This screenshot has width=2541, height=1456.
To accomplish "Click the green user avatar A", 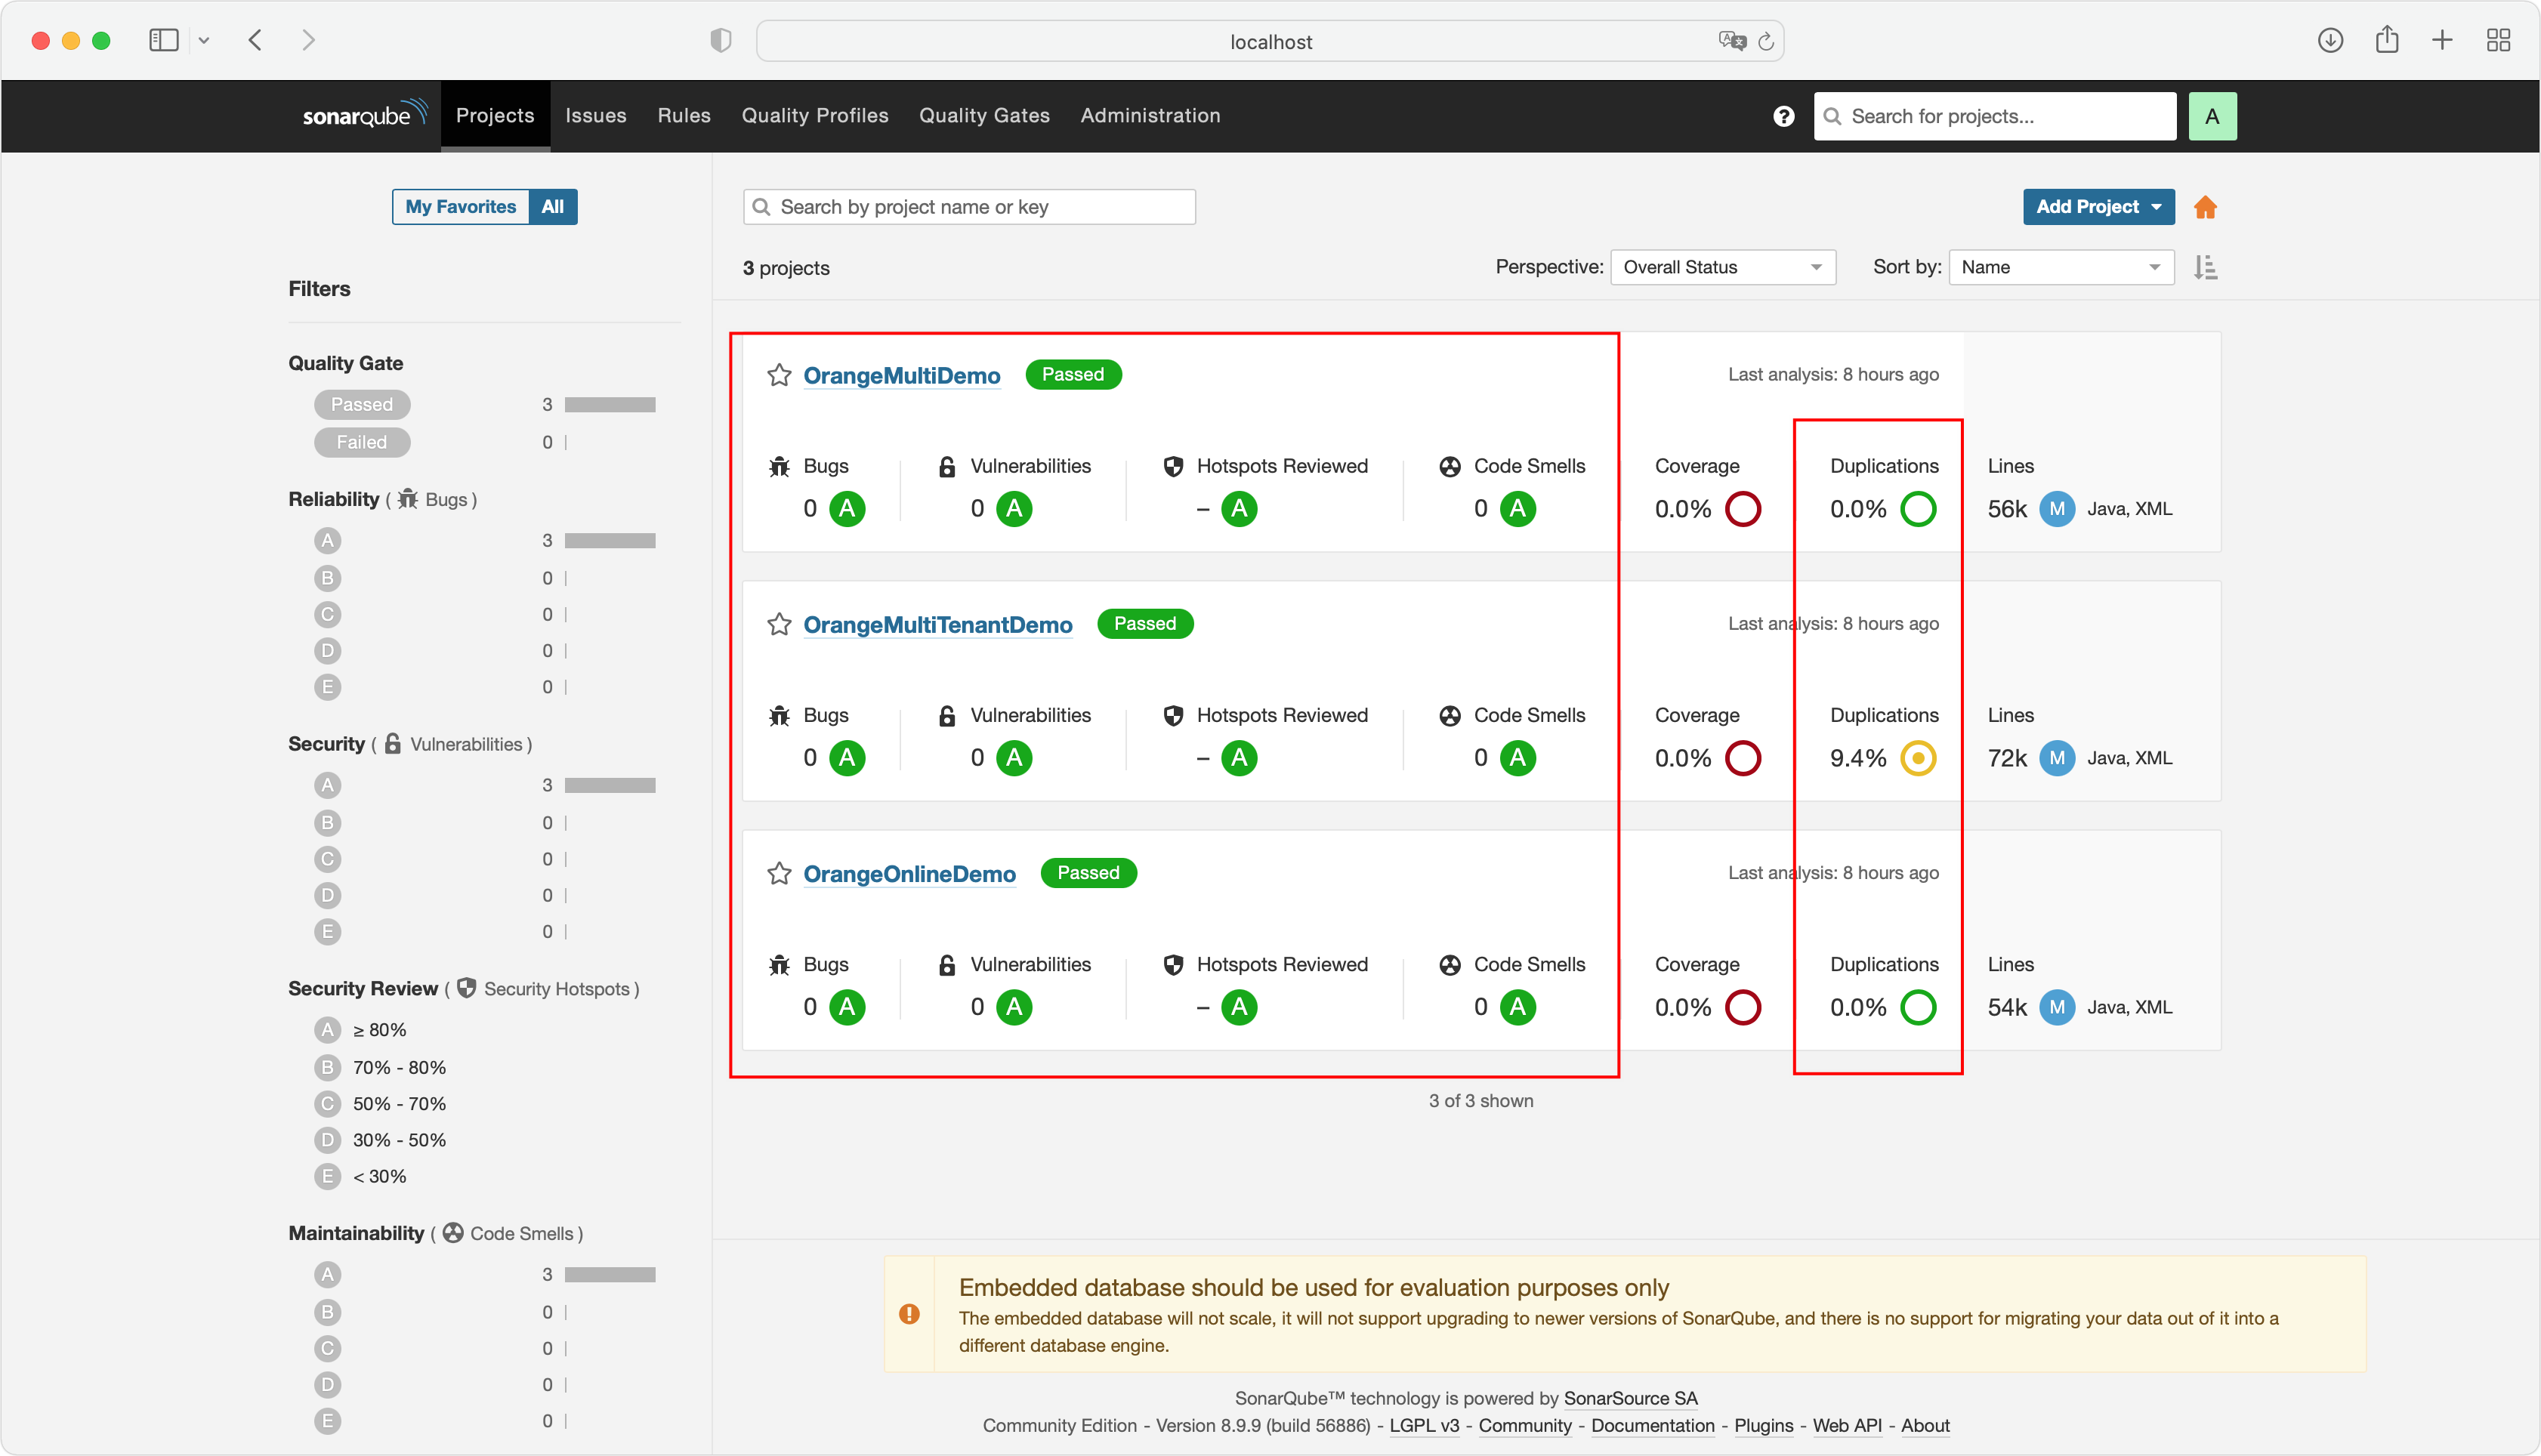I will pyautogui.click(x=2212, y=116).
